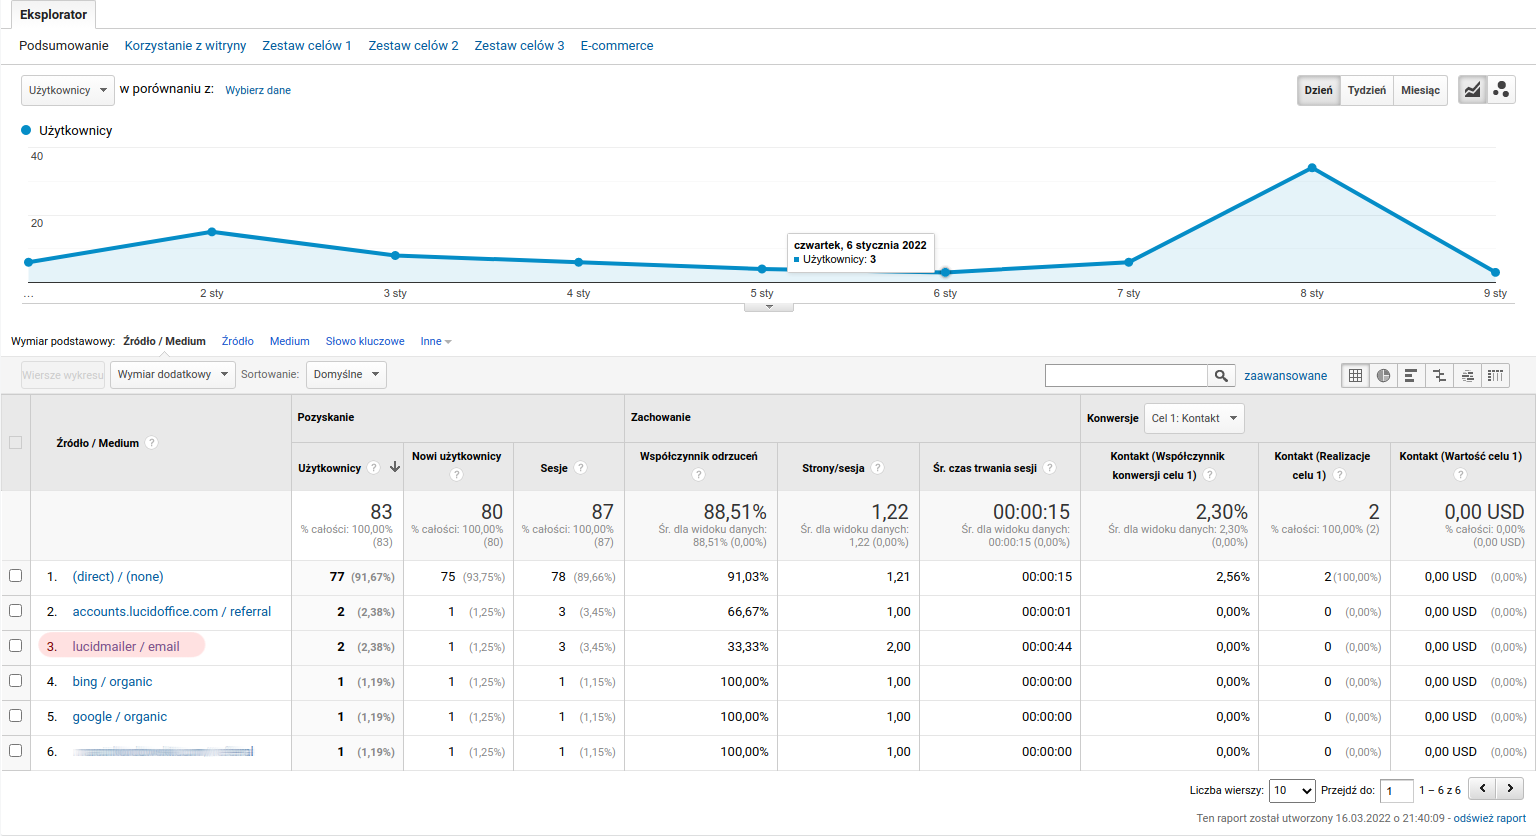This screenshot has width=1536, height=836.
Task: Toggle select-all rows checkbox in header
Action: pos(15,443)
